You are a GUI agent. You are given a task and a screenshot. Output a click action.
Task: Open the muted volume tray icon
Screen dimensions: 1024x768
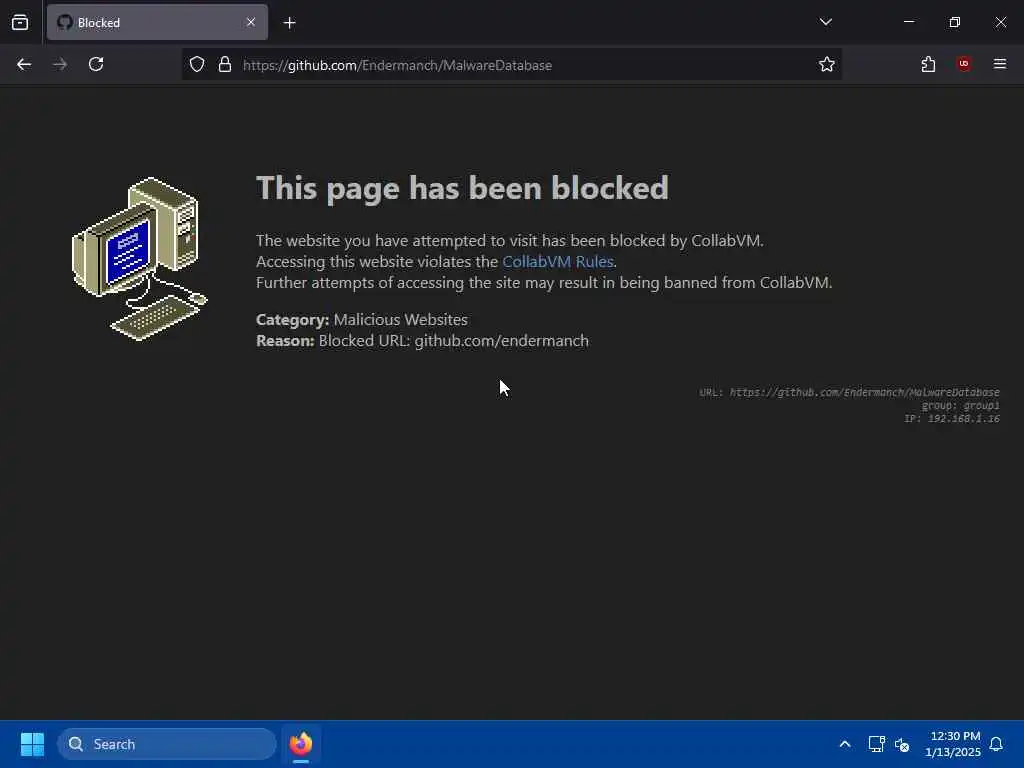[x=902, y=744]
